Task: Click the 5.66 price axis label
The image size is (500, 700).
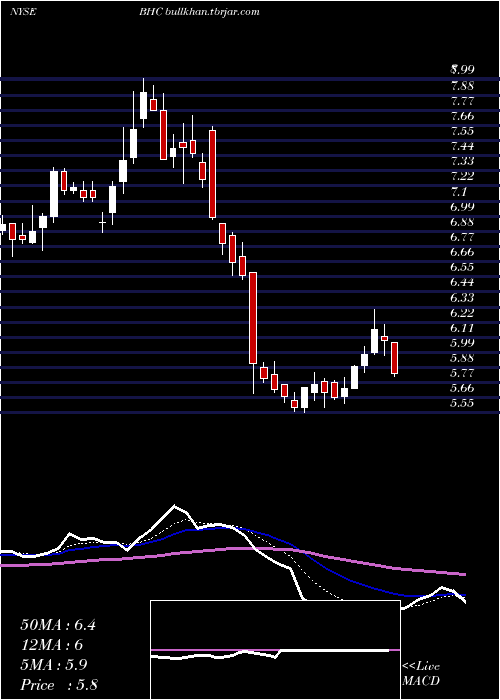Action: tap(462, 388)
